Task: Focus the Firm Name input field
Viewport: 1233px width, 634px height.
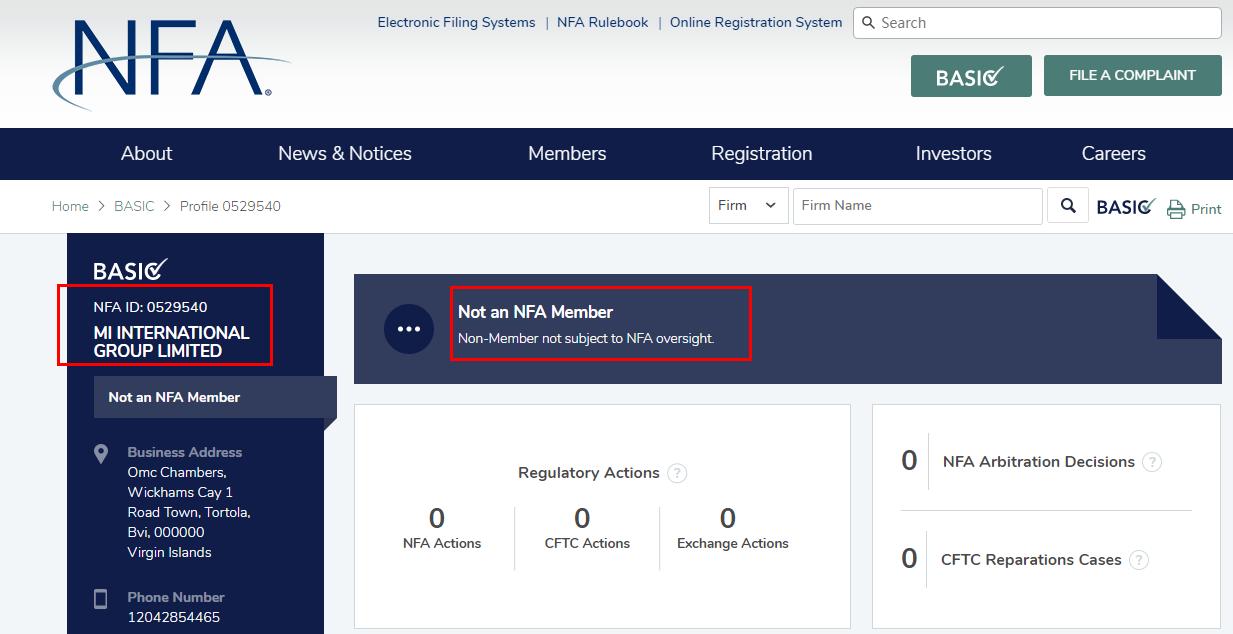Action: [917, 206]
